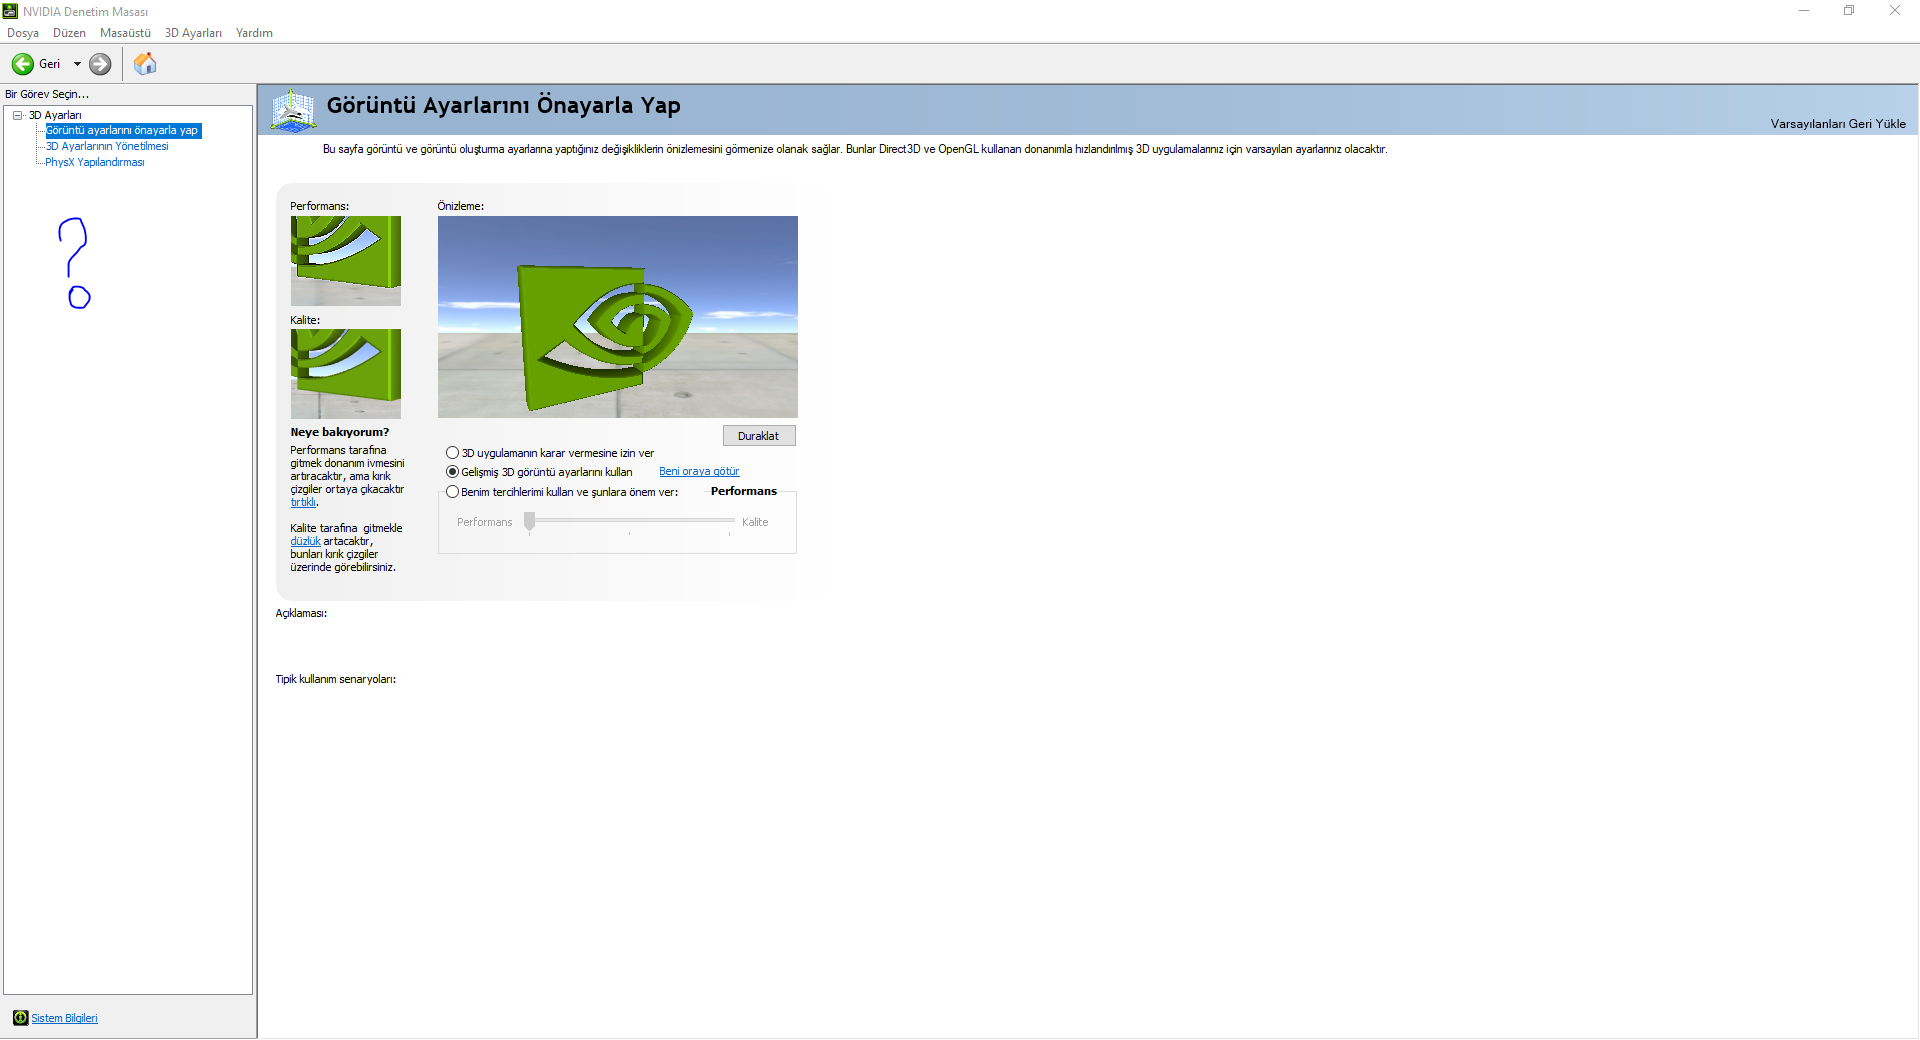Click the 'Neye bakıyorum?' heading text

tap(340, 432)
